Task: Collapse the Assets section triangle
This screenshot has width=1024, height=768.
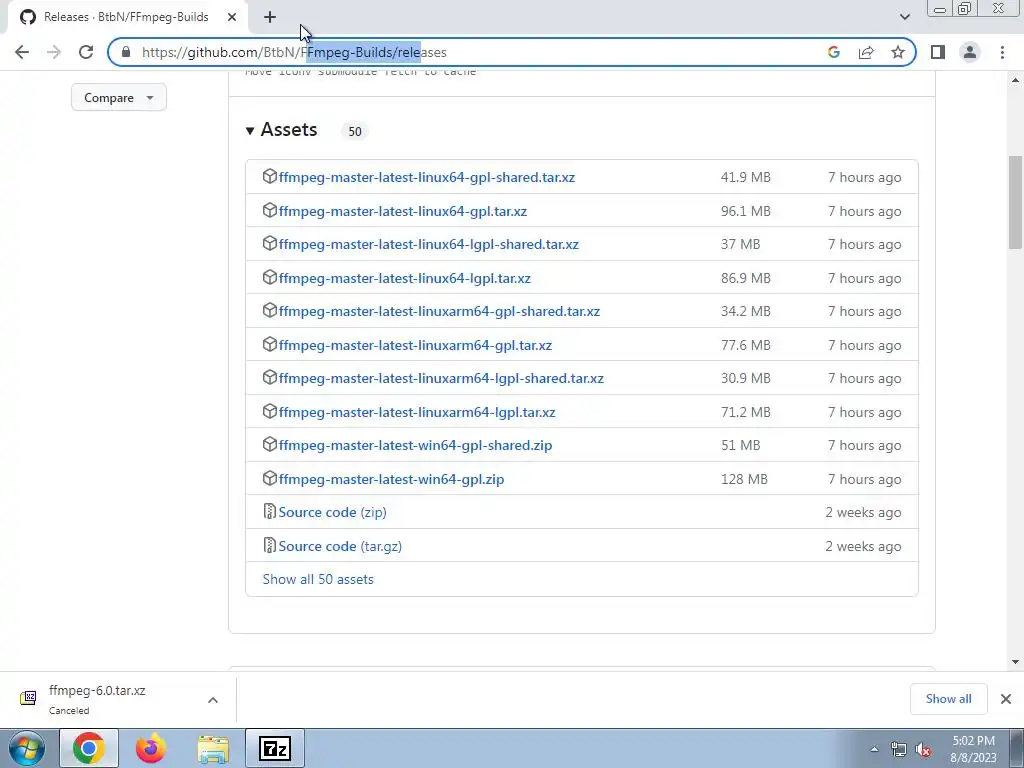Action: point(250,131)
